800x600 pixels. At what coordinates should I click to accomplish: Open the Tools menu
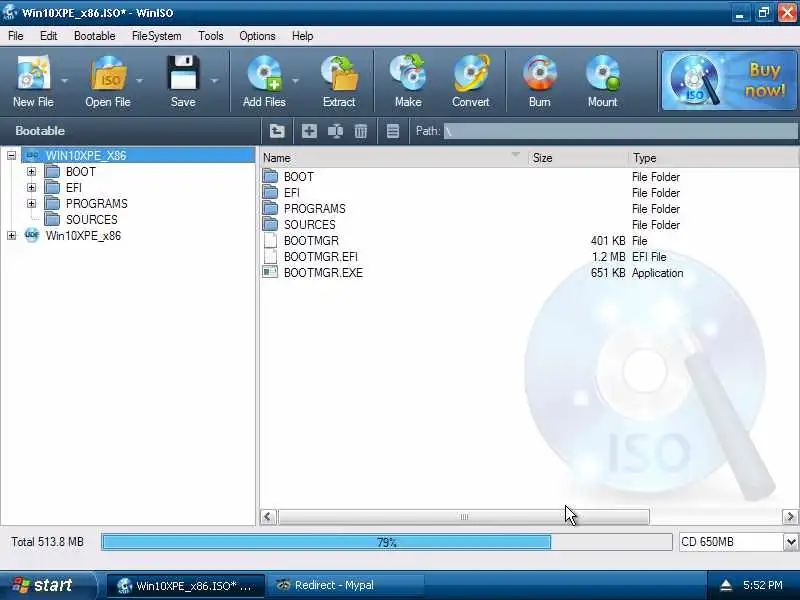point(211,36)
